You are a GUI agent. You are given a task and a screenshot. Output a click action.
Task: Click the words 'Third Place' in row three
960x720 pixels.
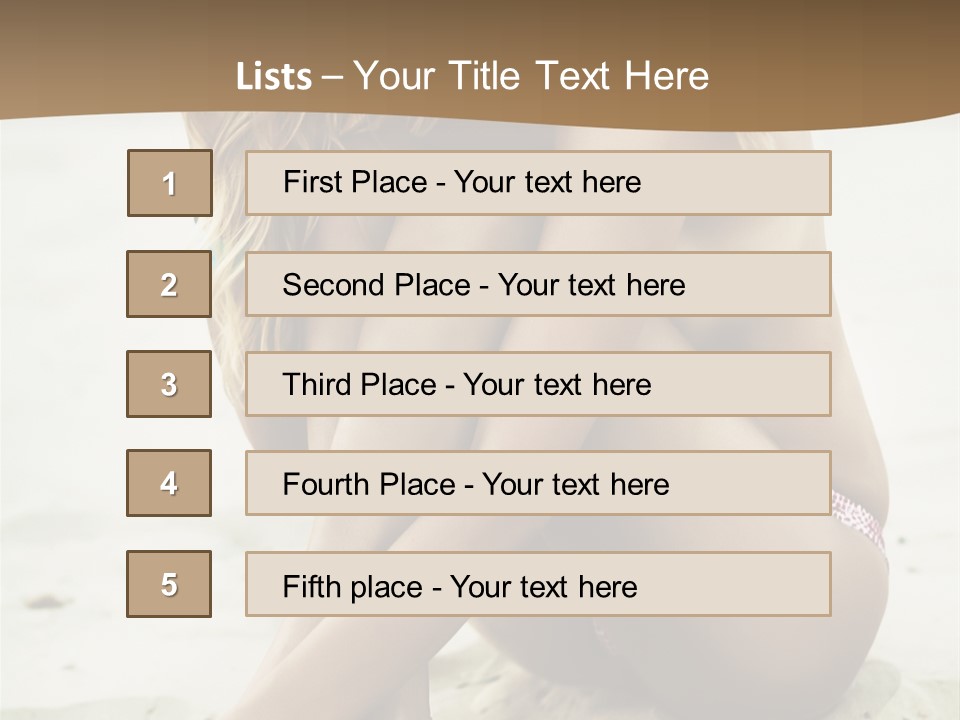click(x=359, y=384)
